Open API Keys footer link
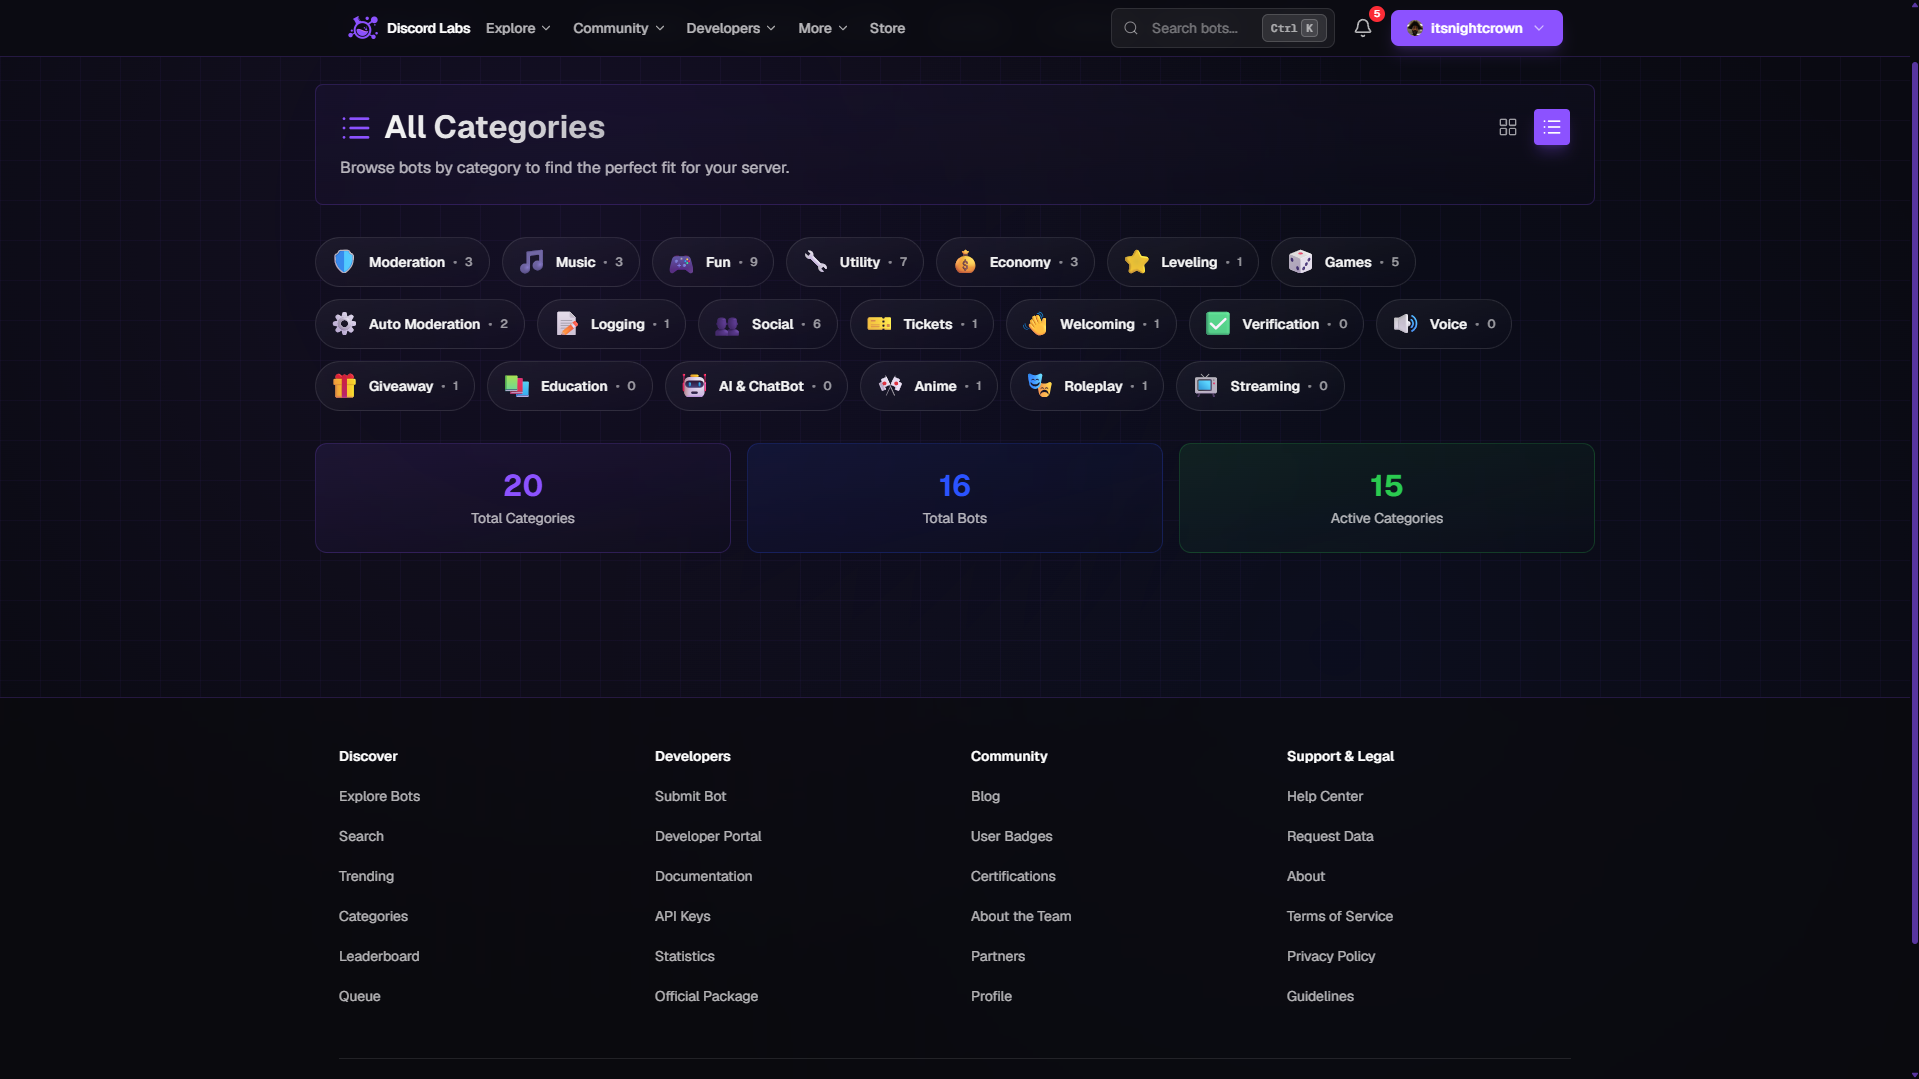1919x1079 pixels. (x=682, y=916)
